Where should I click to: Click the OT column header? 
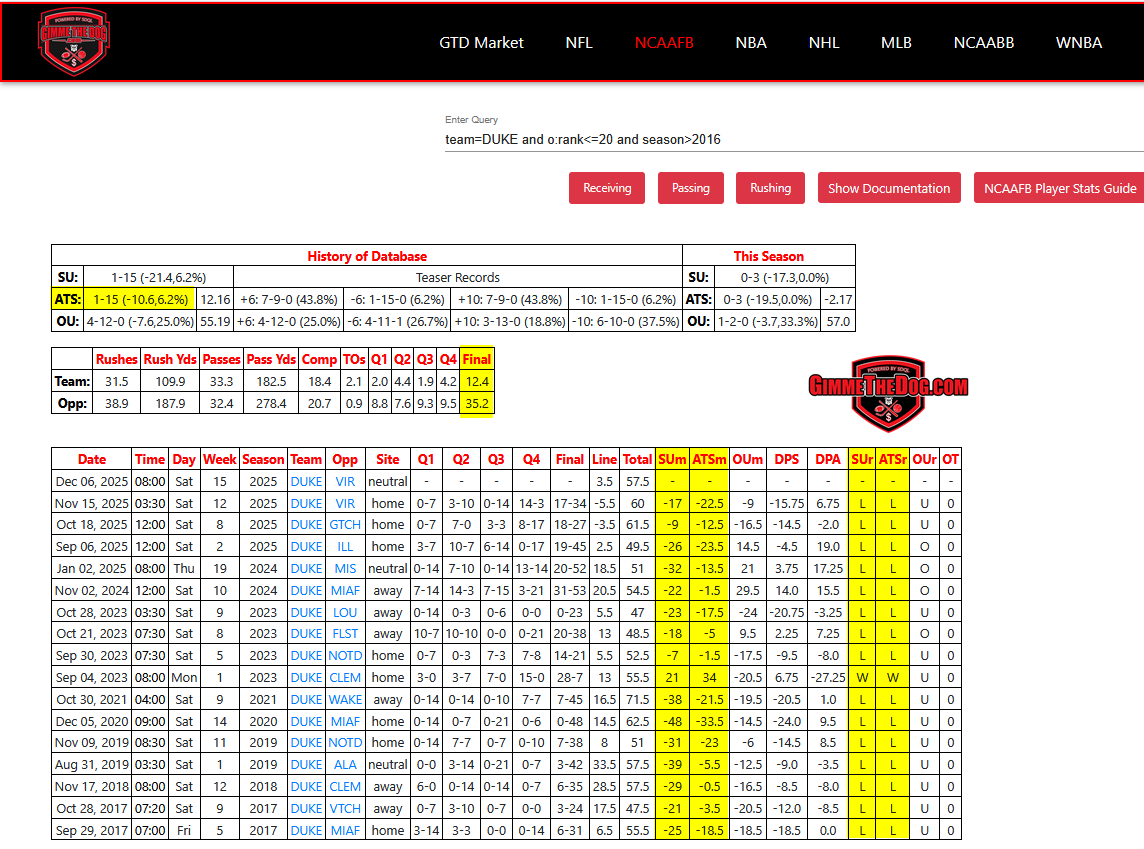(x=951, y=460)
